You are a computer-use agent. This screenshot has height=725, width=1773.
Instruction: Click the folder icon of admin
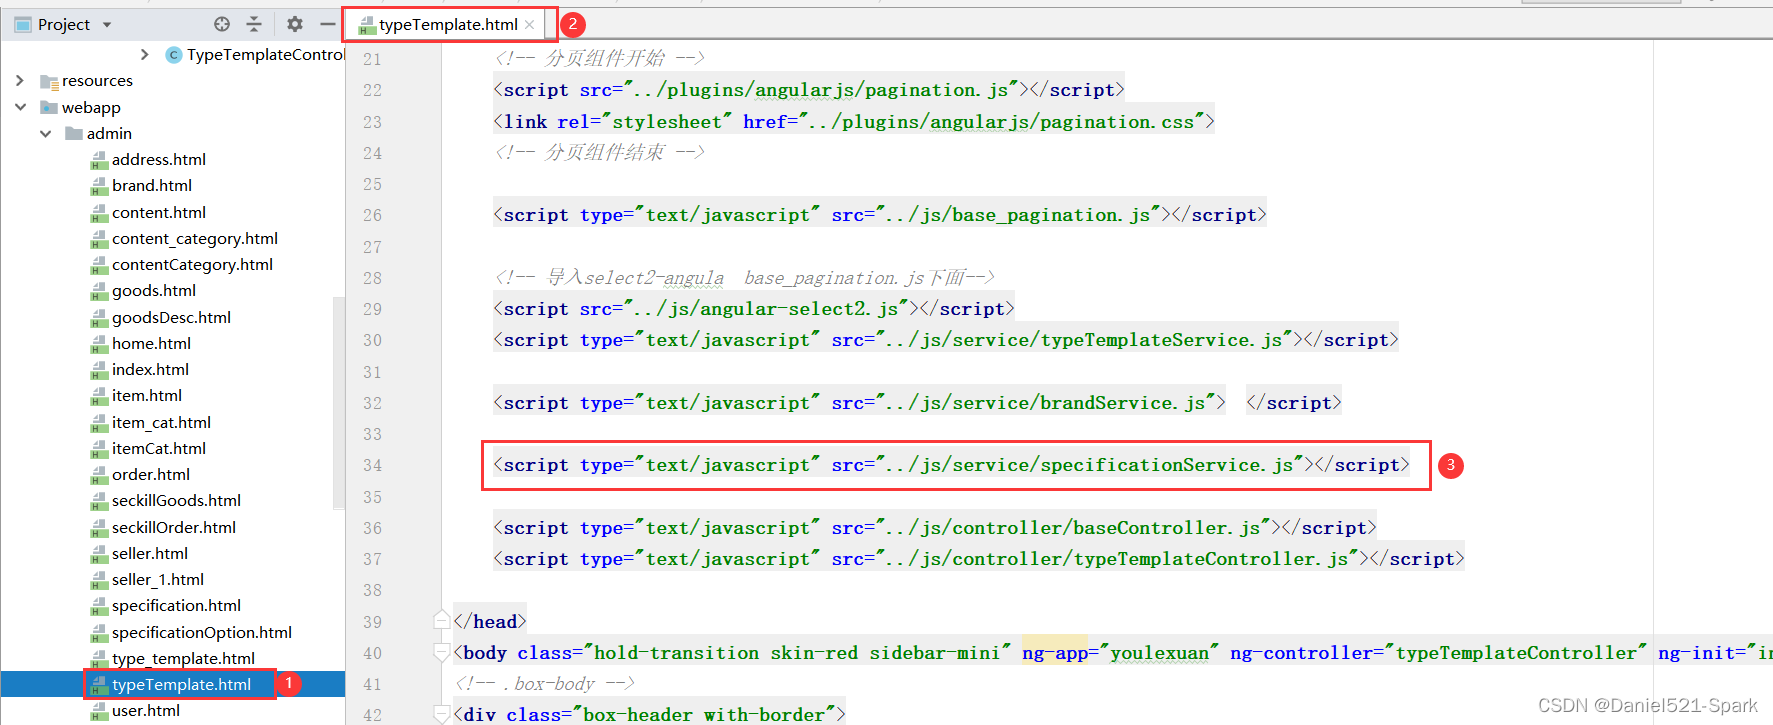point(73,133)
